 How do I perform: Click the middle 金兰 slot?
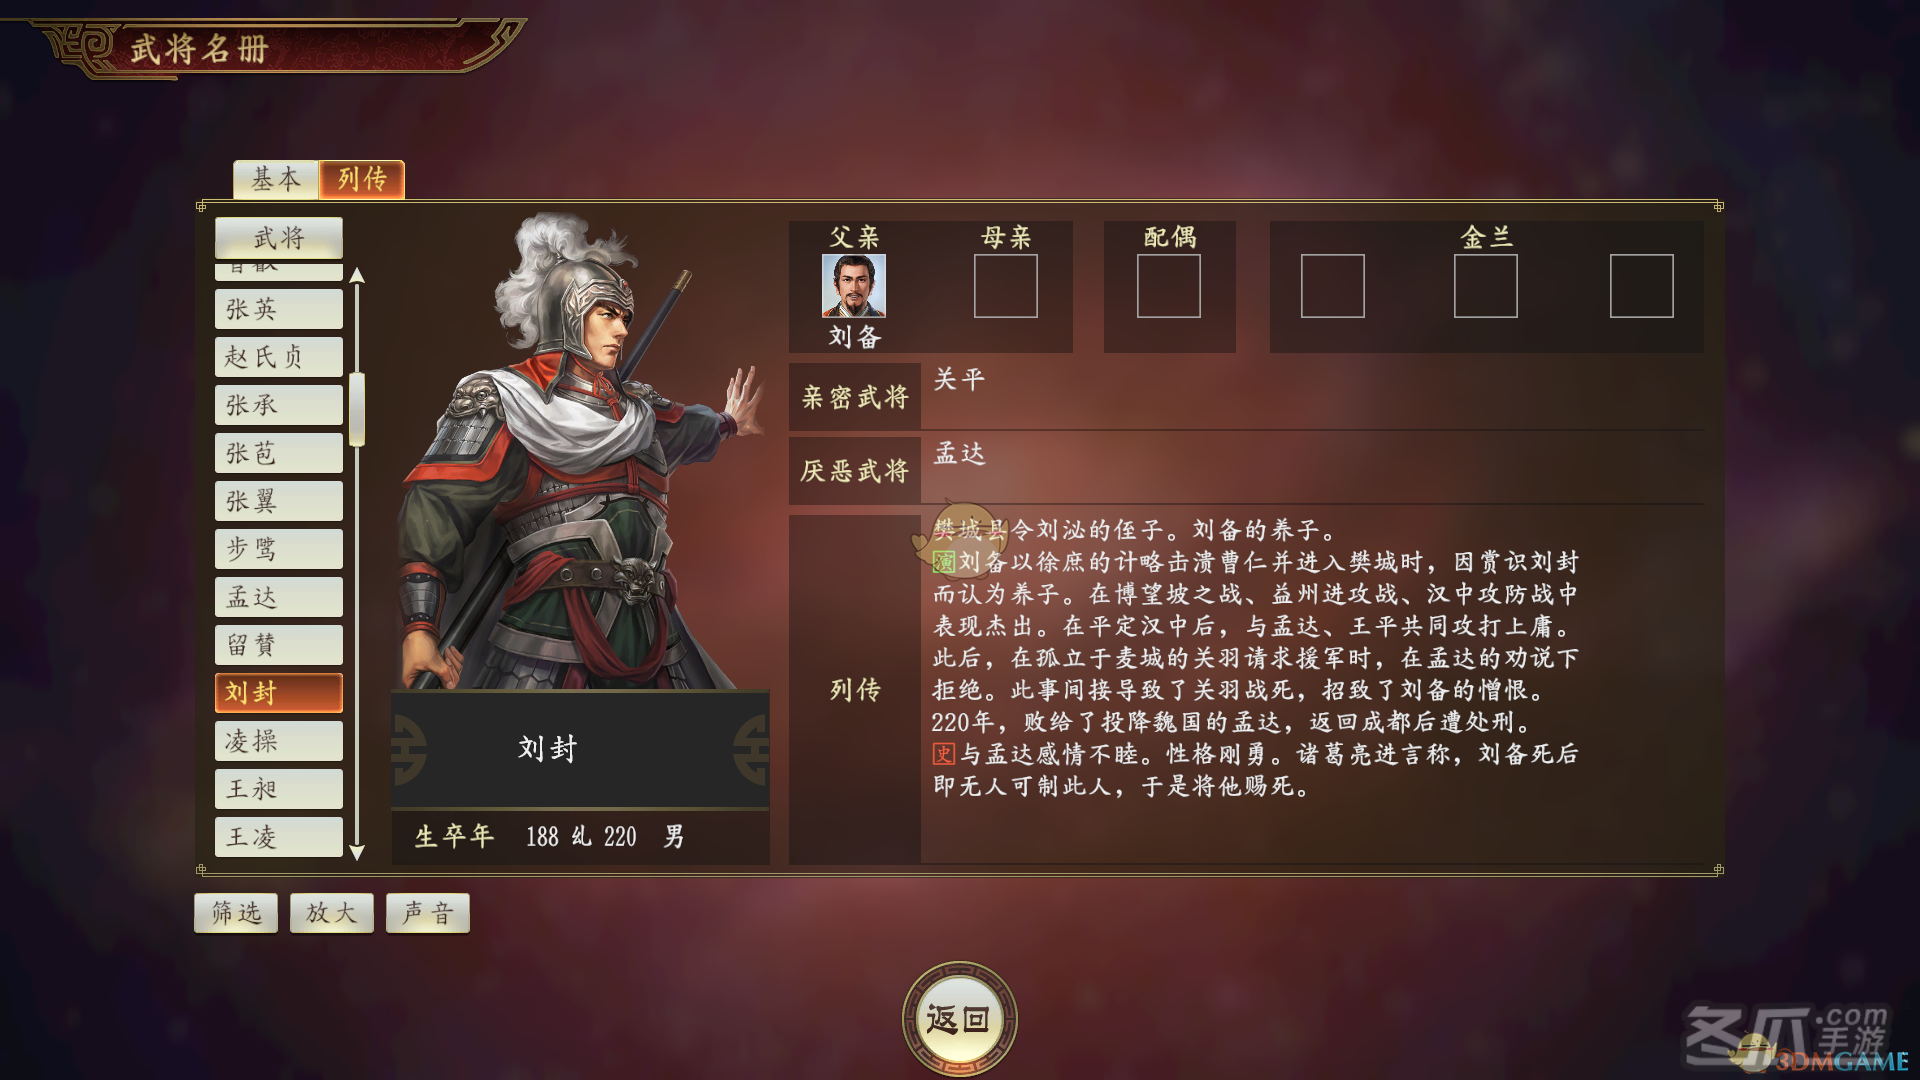pos(1485,285)
